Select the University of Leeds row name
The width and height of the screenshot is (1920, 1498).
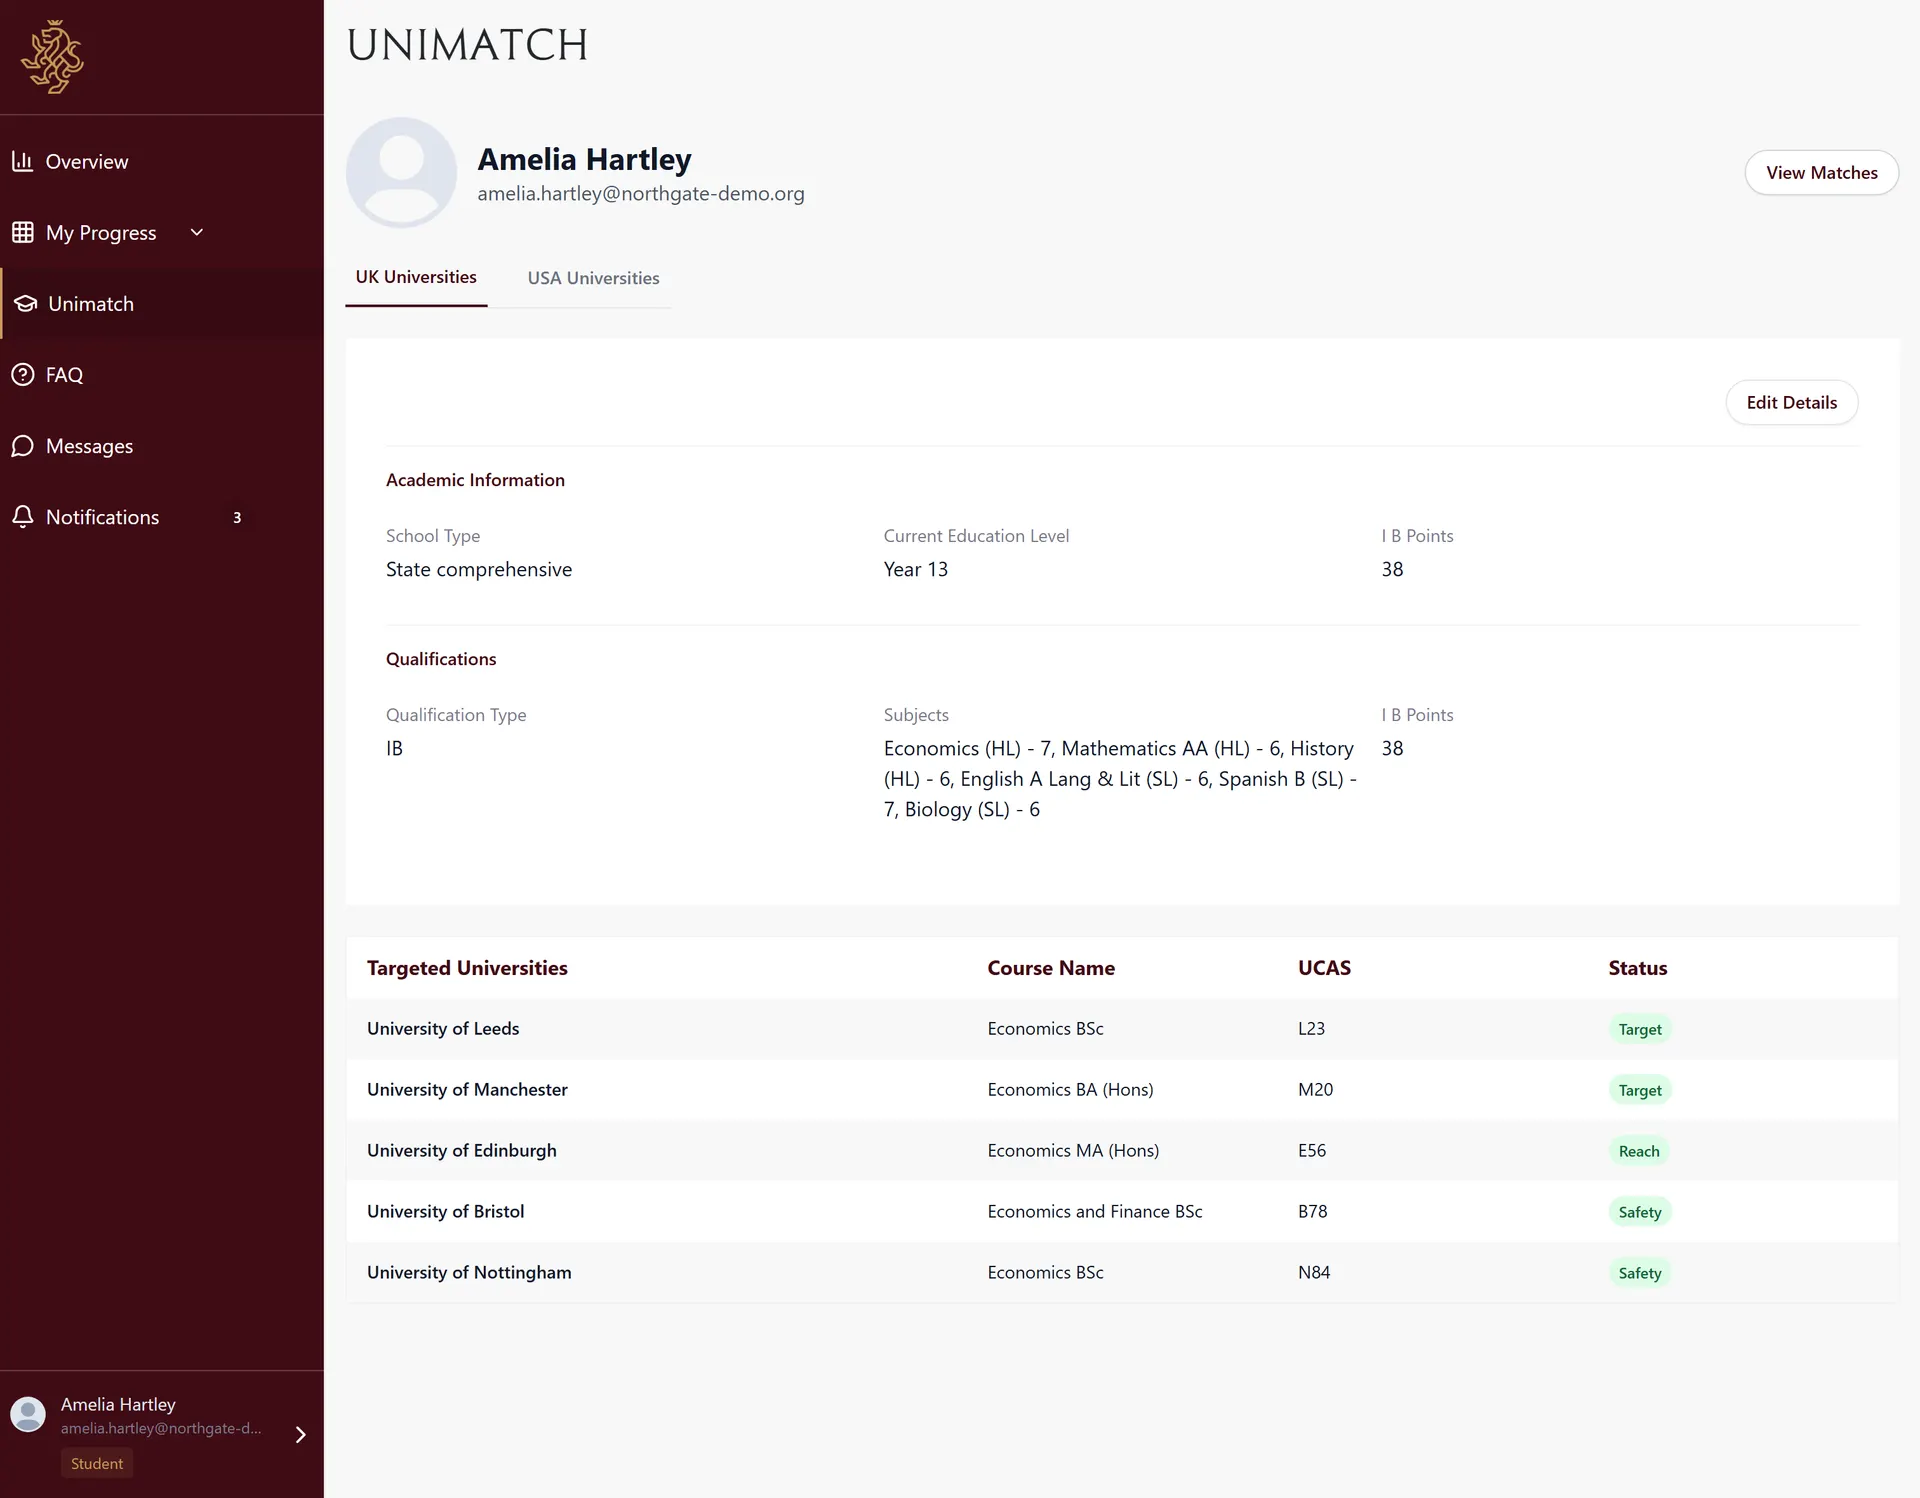click(x=443, y=1028)
